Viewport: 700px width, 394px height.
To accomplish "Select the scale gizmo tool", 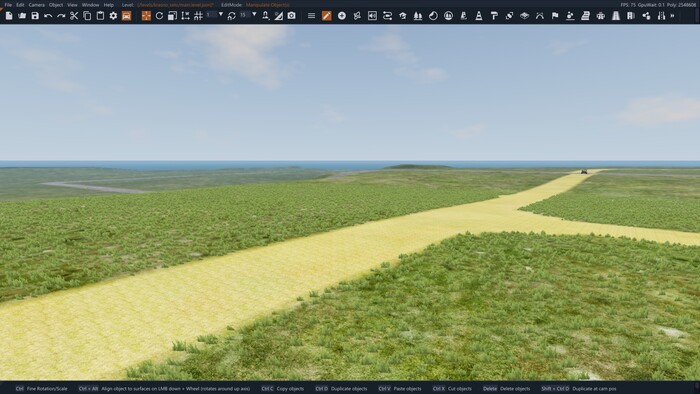I will click(x=172, y=16).
